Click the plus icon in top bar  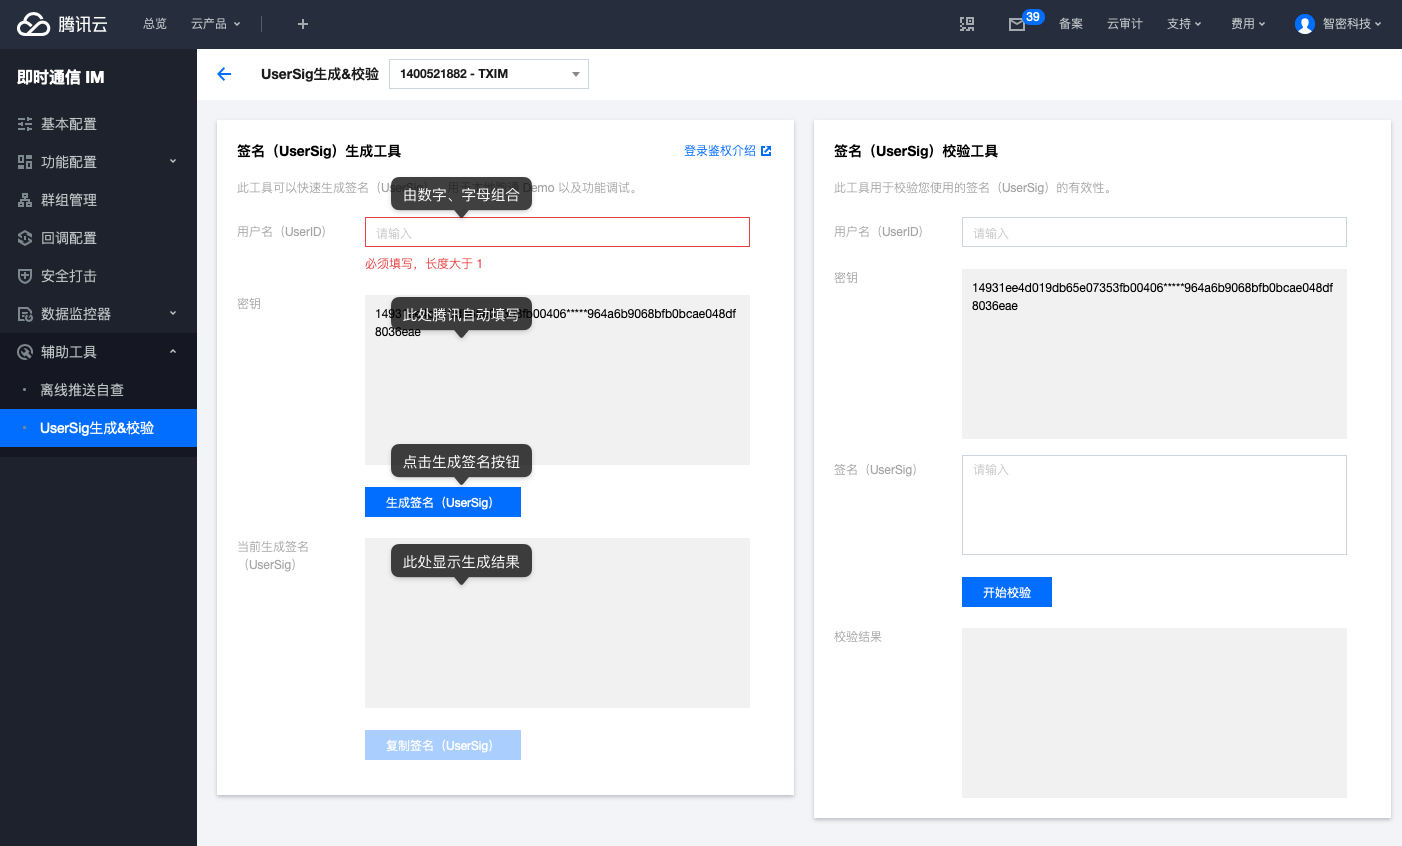point(303,24)
